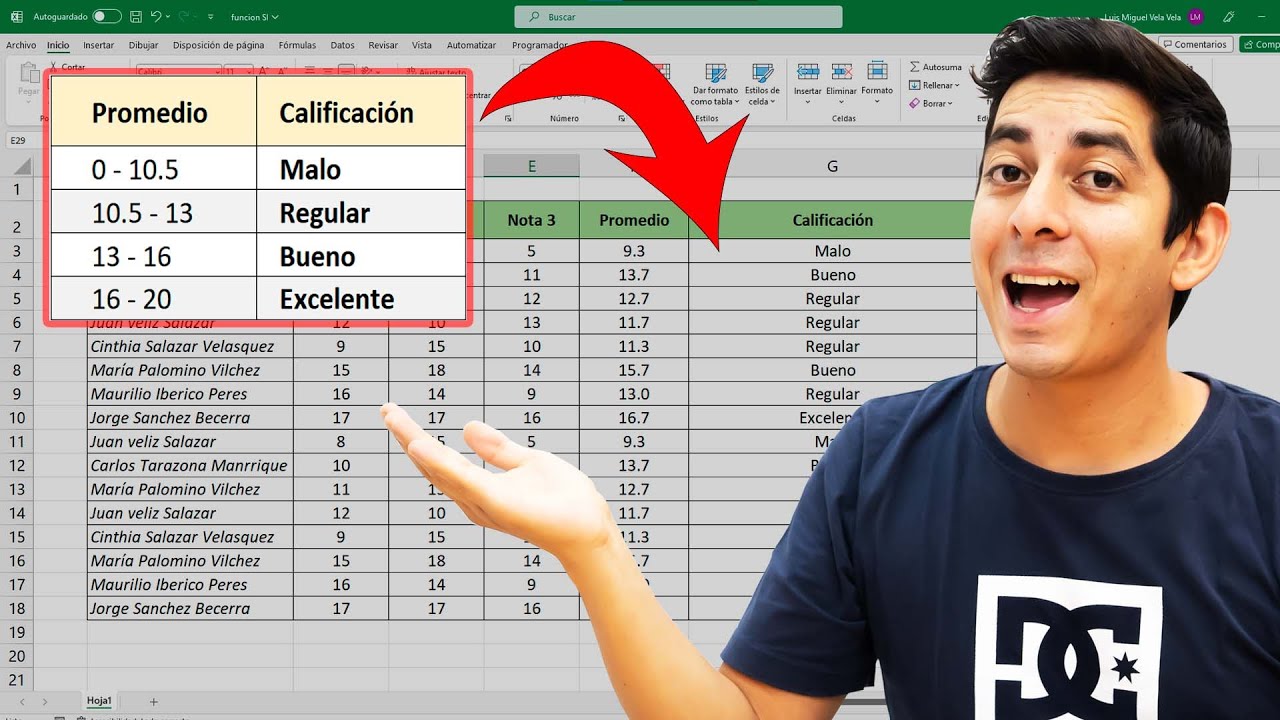Switch to the Insertar ribbon tab
The height and width of the screenshot is (720, 1280).
(98, 45)
